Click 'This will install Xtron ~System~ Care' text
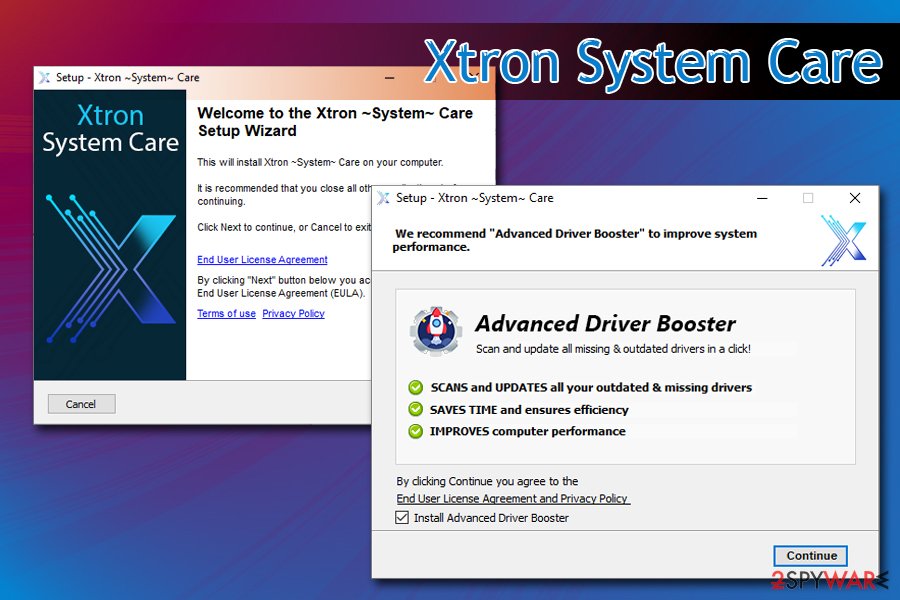 pyautogui.click(x=320, y=162)
